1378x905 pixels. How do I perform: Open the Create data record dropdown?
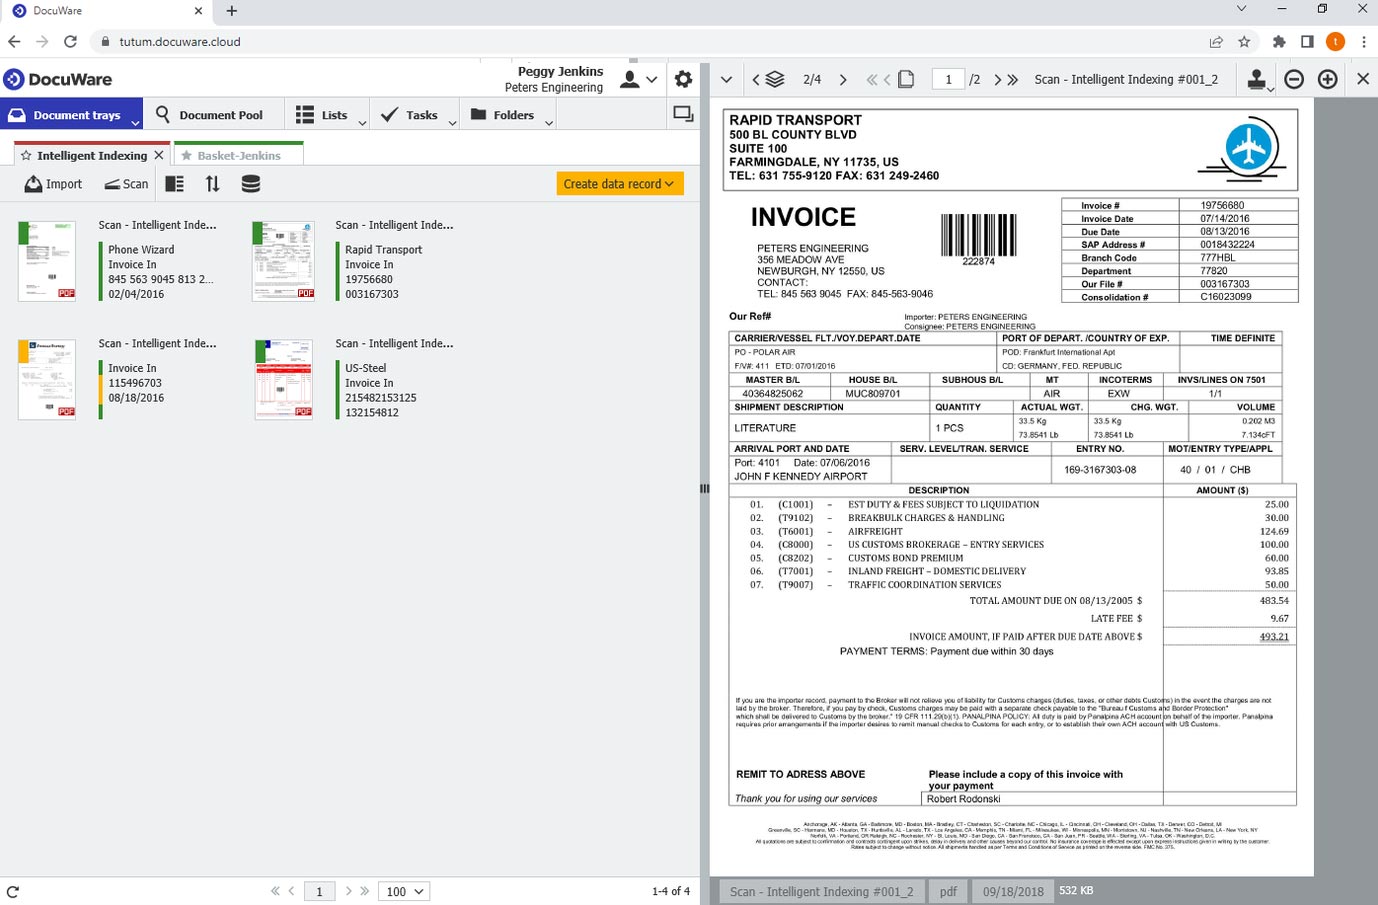[x=620, y=184]
